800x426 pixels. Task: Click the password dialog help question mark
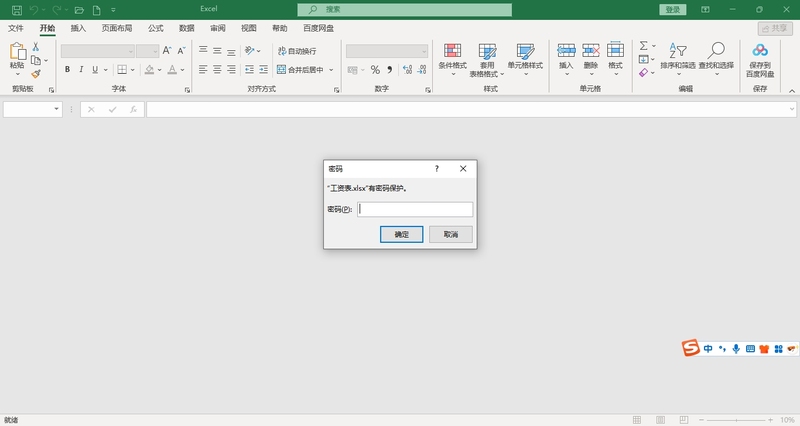coord(437,169)
